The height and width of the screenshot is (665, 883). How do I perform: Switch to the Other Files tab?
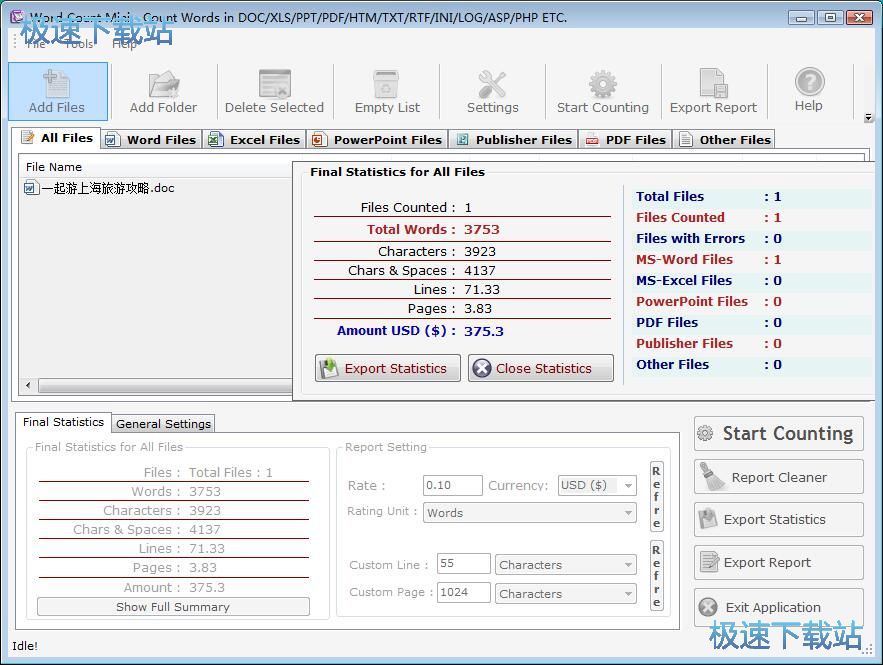click(x=724, y=140)
